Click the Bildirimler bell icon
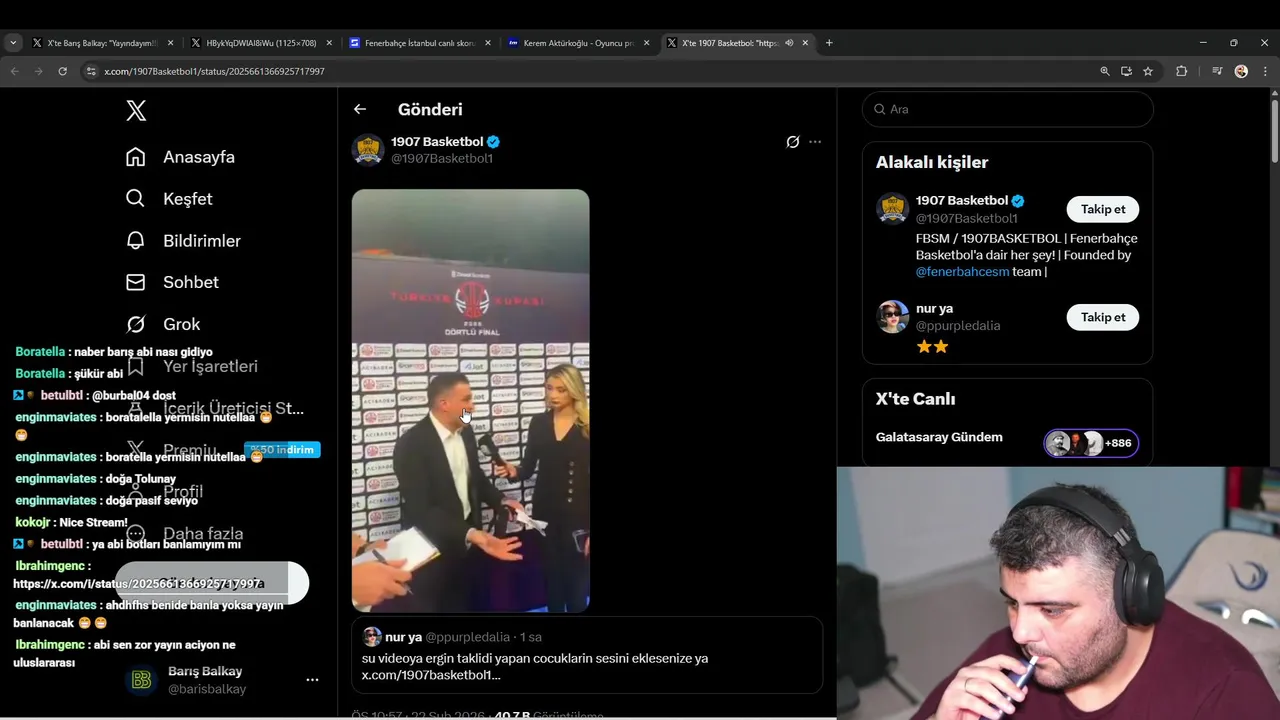1280x720 pixels. point(136,241)
